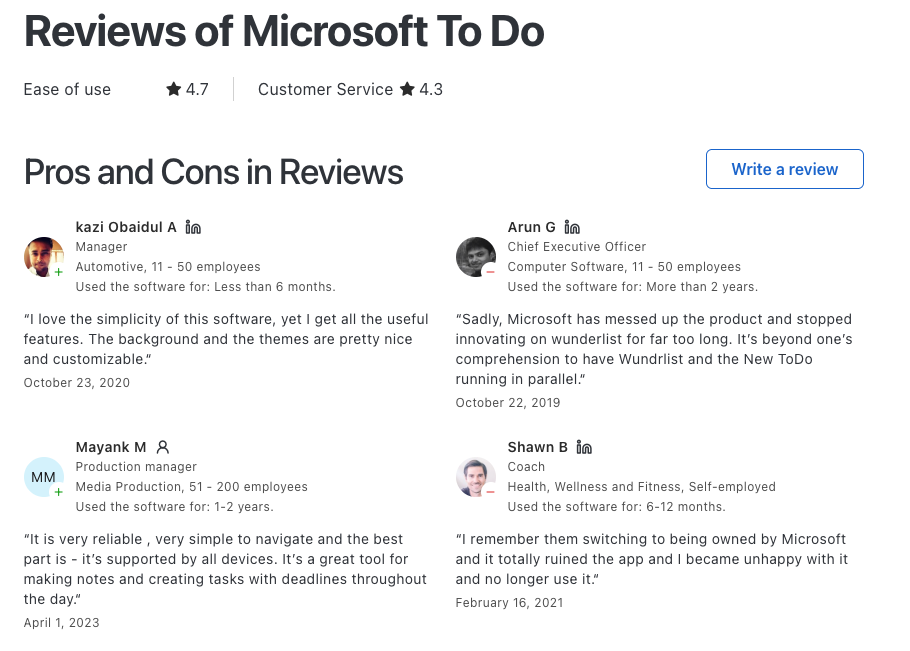Image resolution: width=910 pixels, height=651 pixels.
Task: Click Shawn B's avatar photo
Action: 476,477
